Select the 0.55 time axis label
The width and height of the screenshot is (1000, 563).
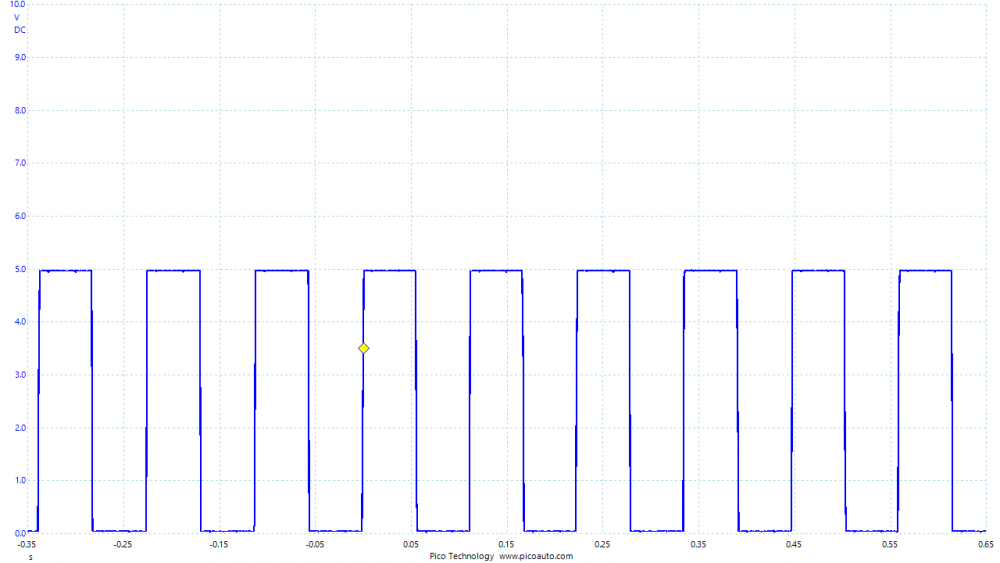(890, 545)
